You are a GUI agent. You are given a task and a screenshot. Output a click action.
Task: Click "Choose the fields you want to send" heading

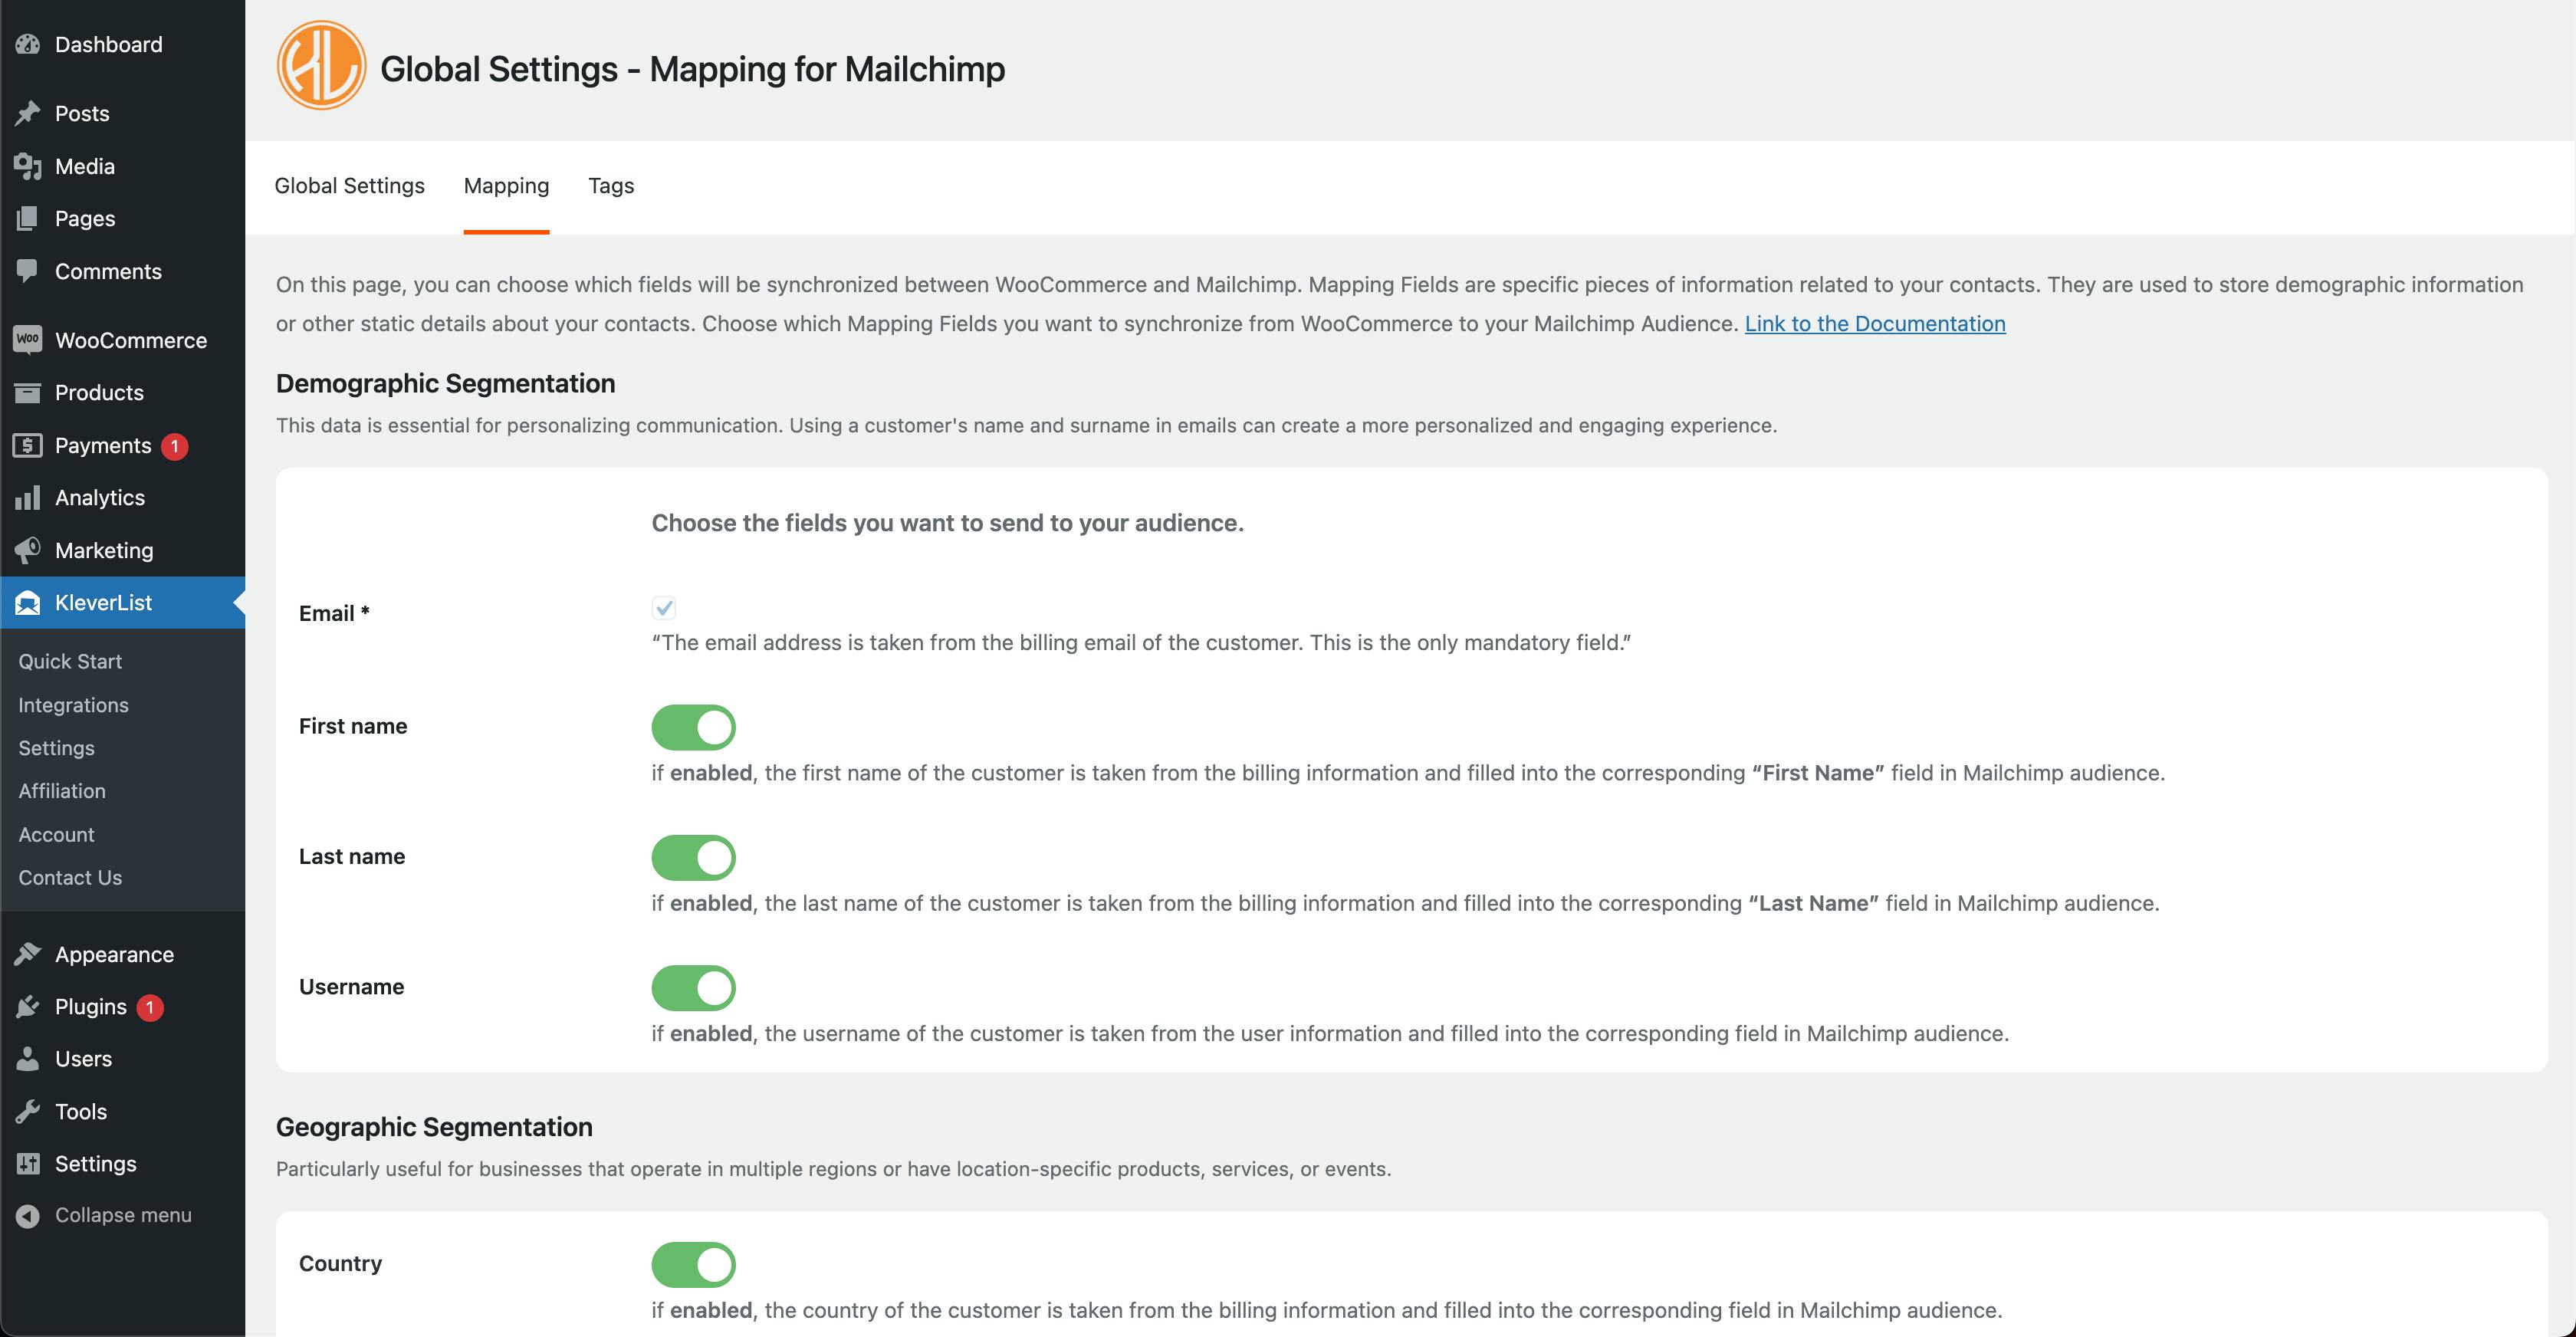947,523
